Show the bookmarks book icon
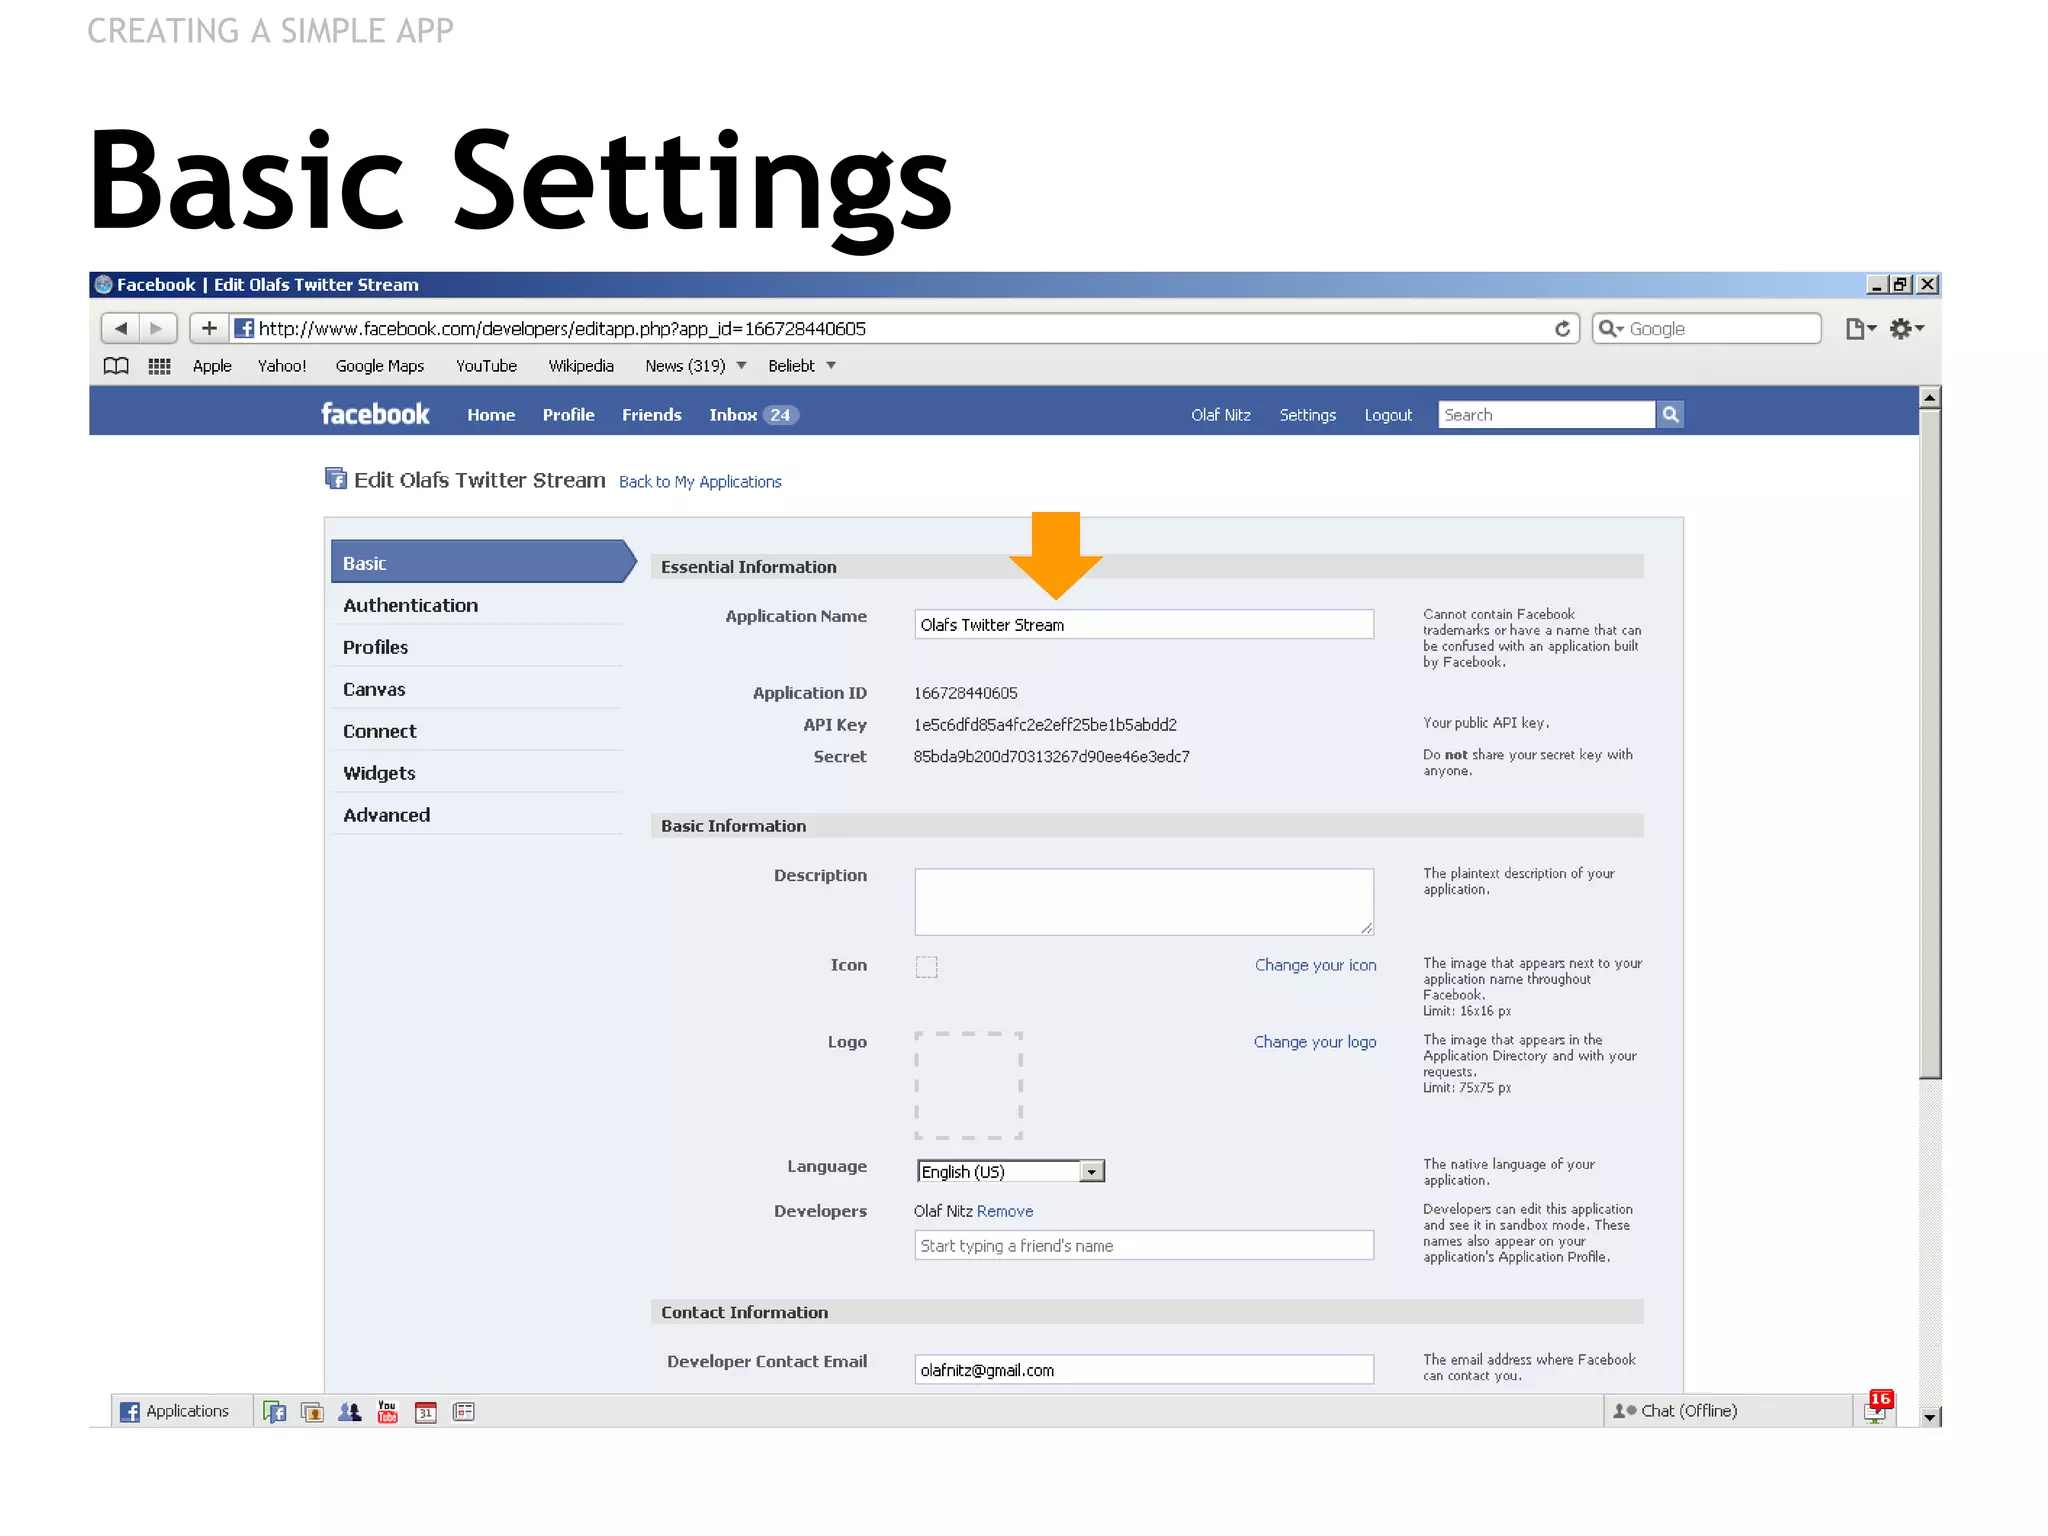Image resolution: width=2048 pixels, height=1536 pixels. tap(116, 366)
